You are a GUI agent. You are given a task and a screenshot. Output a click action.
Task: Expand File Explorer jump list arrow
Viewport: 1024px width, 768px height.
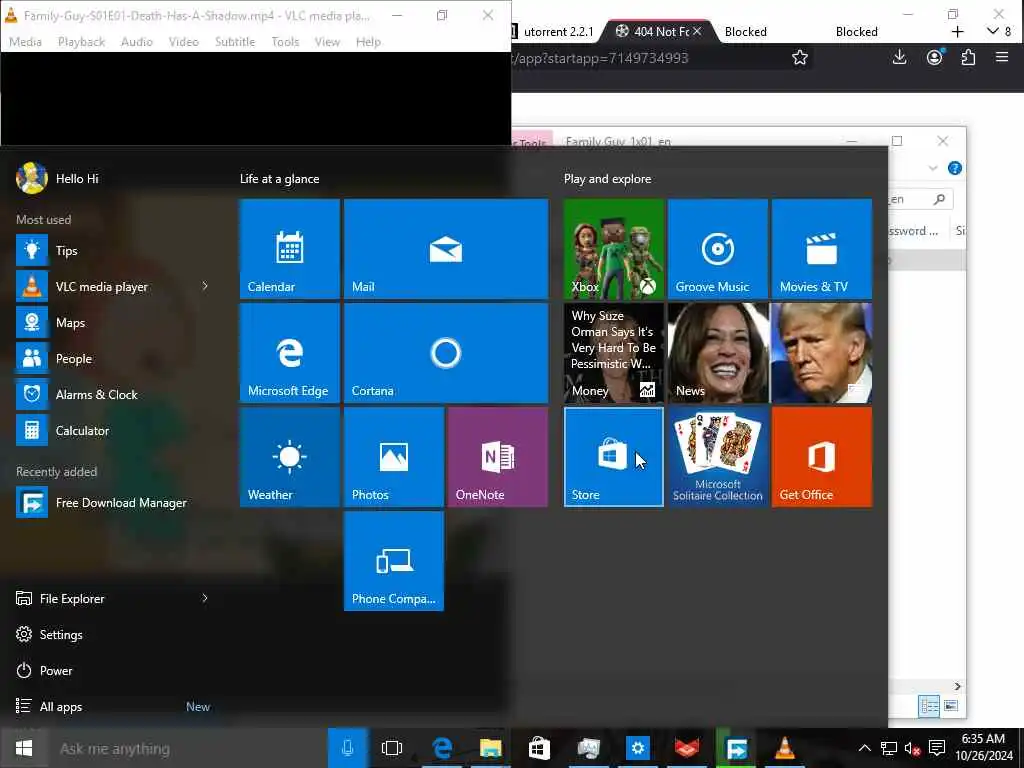pyautogui.click(x=205, y=598)
